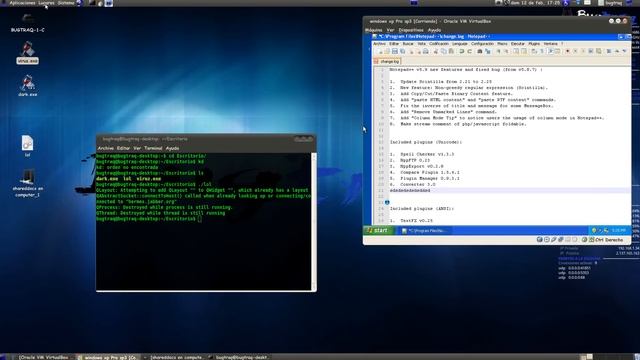Open Plugins menu in Notepad++
640x360 pixels.
[x=534, y=44]
